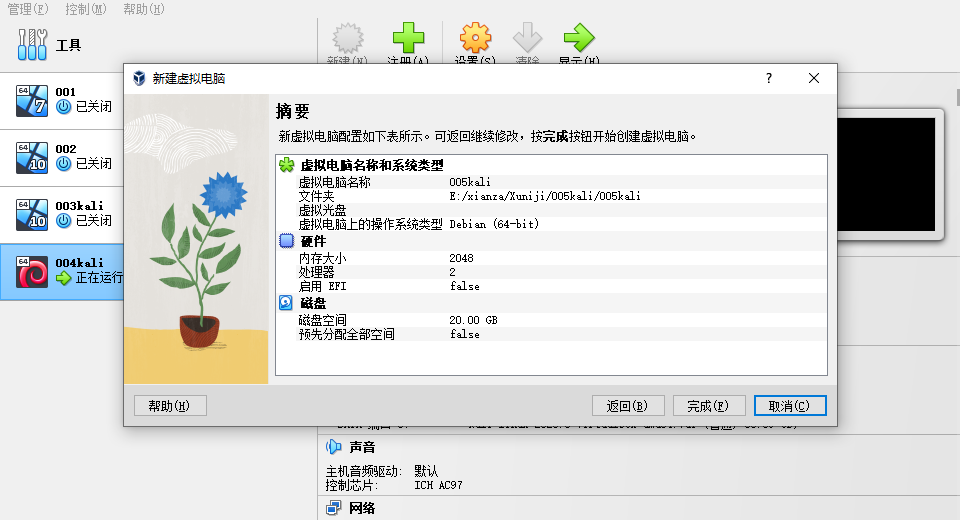Select the 004kali virtual machine icon
The width and height of the screenshot is (960, 520).
(x=32, y=271)
